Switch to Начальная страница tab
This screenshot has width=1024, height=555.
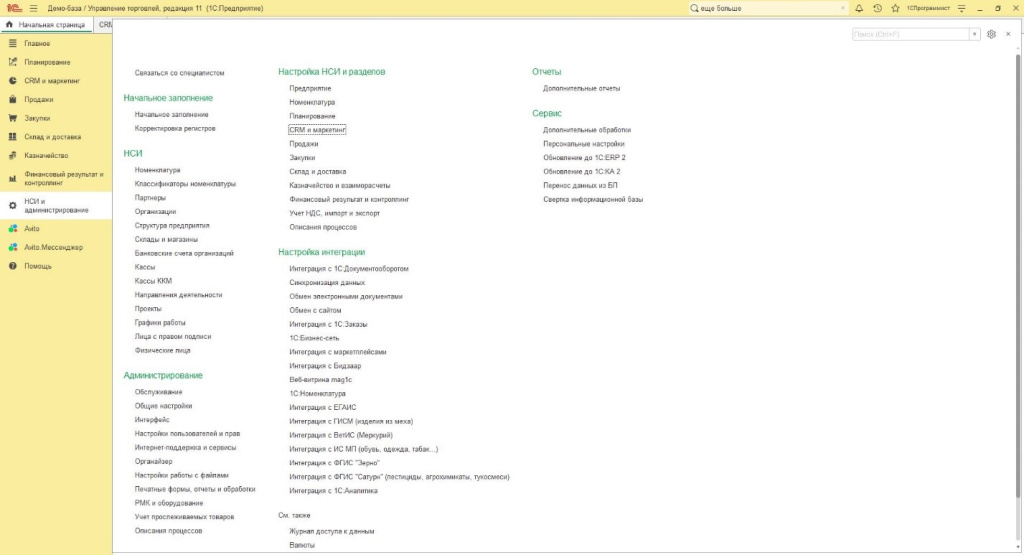[x=46, y=24]
